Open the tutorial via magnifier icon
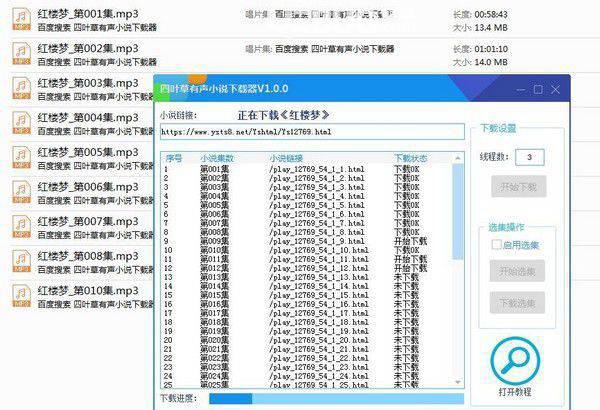Viewport: 600px width, 410px height. point(515,360)
